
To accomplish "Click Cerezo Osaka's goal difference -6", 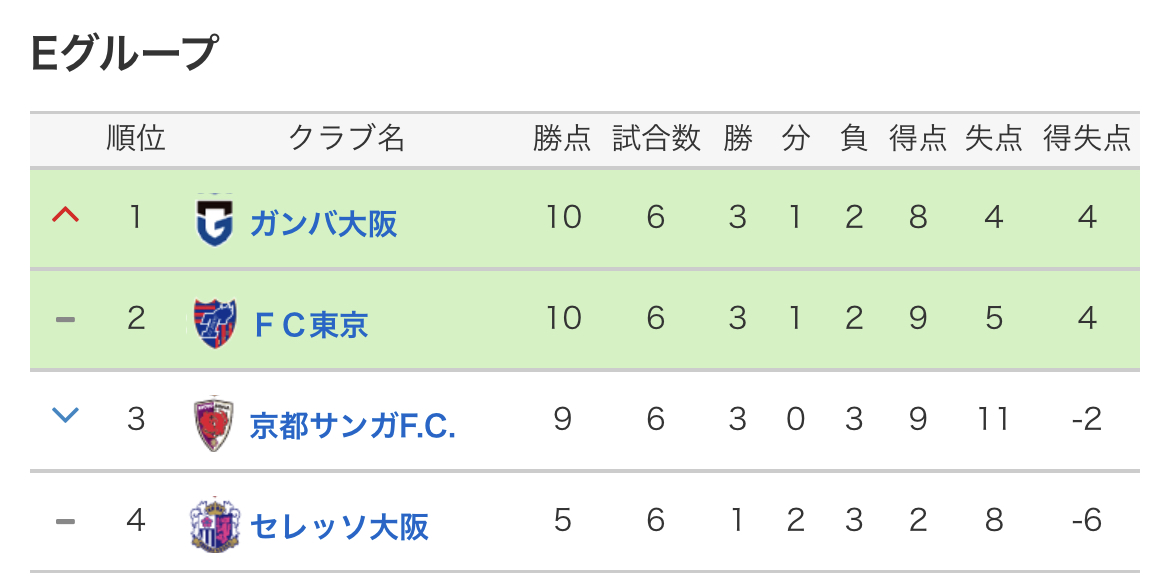I will click(x=1086, y=520).
